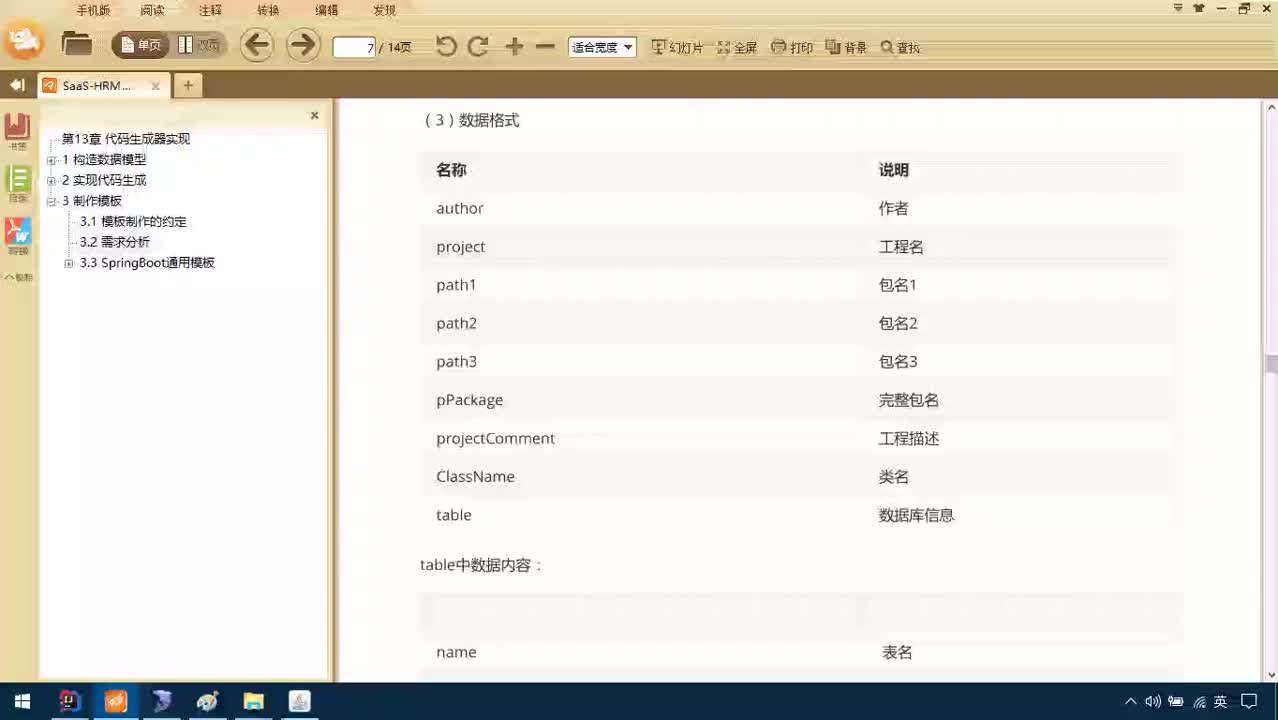Select outline item 3 制作模板
The height and width of the screenshot is (720, 1278).
92,201
